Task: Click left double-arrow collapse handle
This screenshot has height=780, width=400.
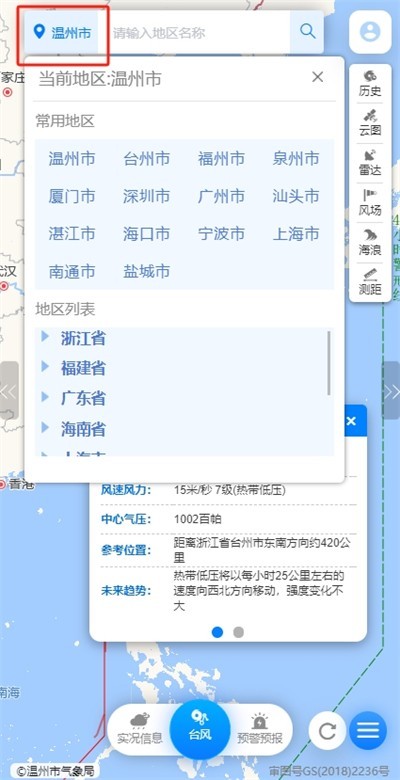Action: (x=8, y=390)
